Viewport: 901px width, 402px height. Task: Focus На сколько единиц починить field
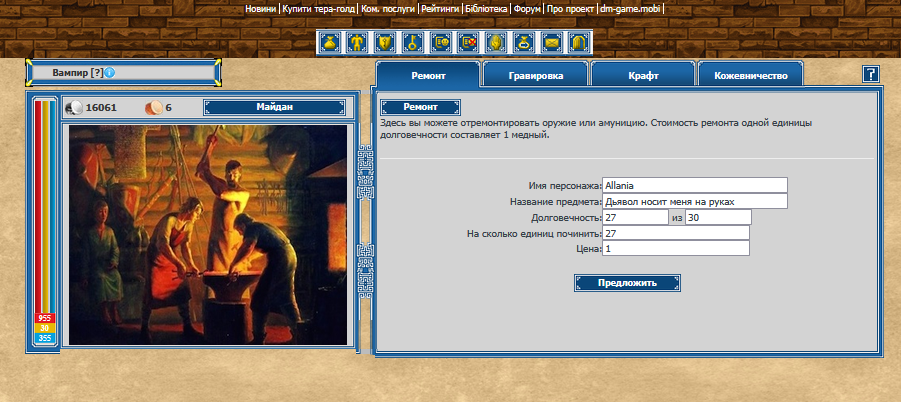[676, 233]
